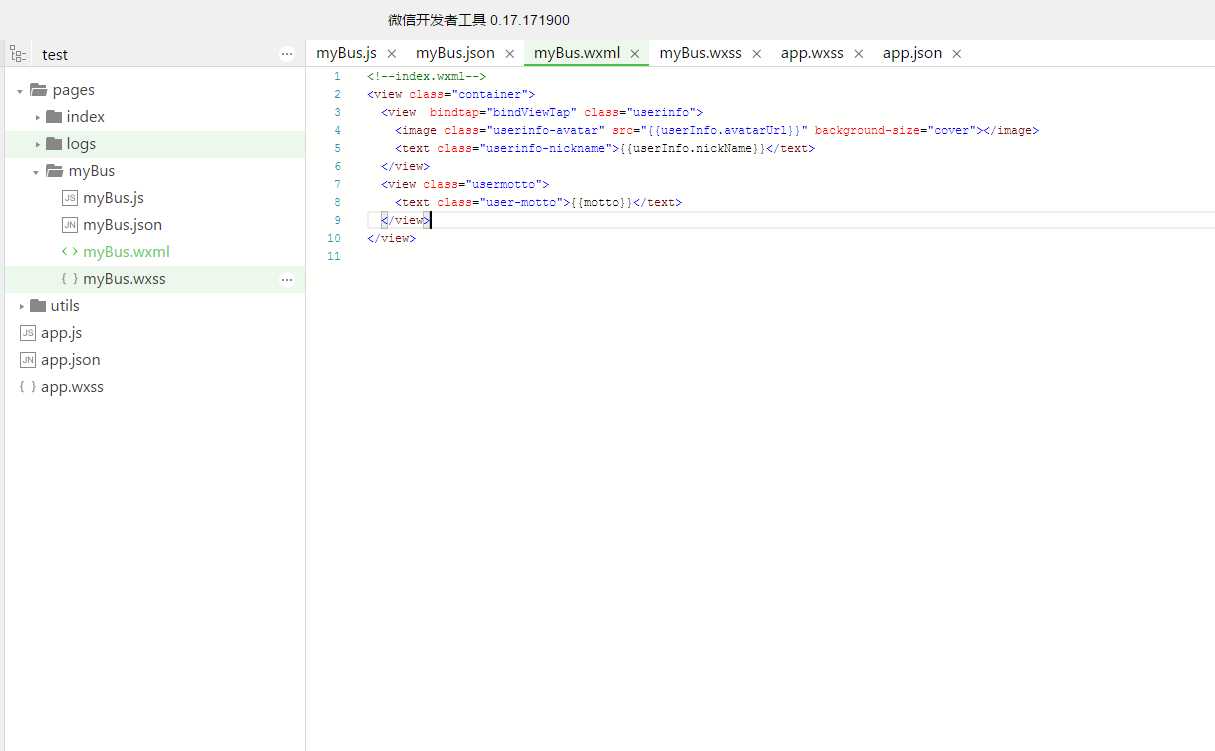Click the utils folder icon
The height and width of the screenshot is (751, 1215).
point(38,306)
